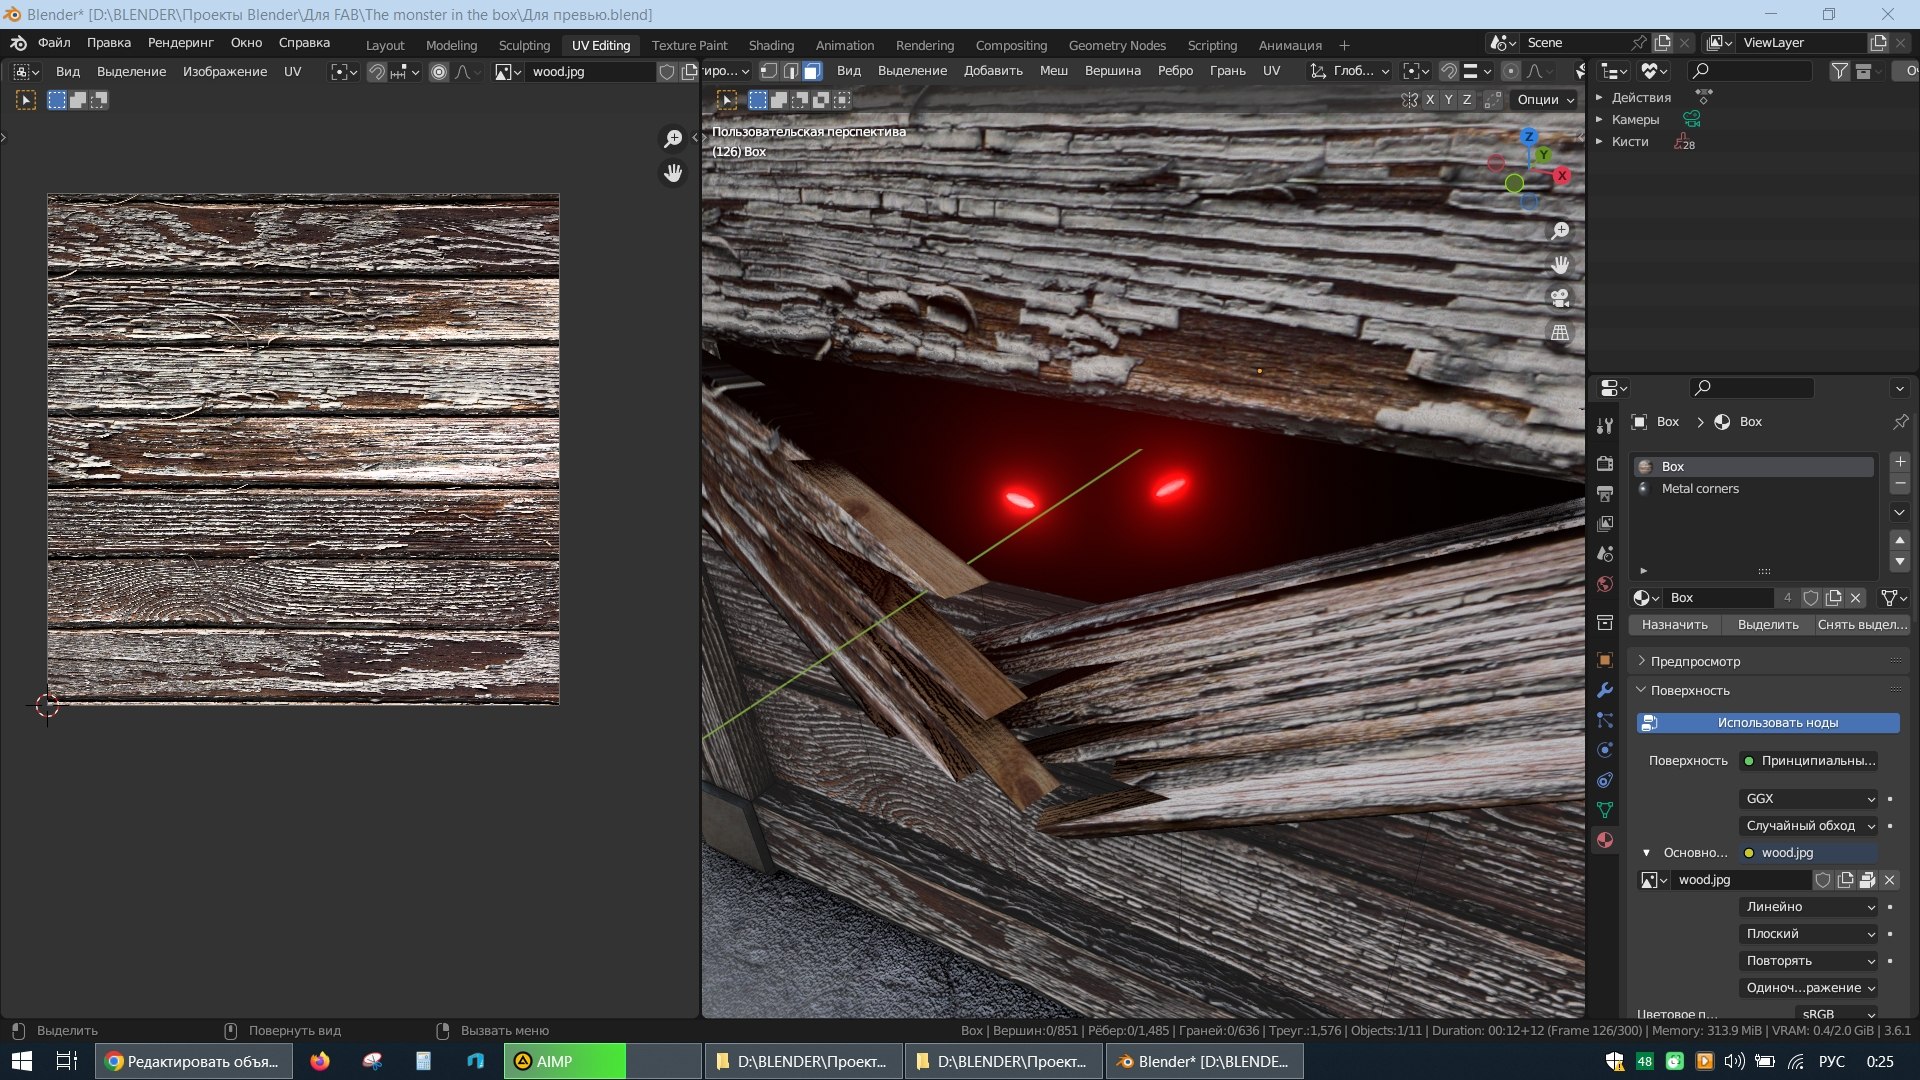Open the GGX distribution dropdown

[1809, 799]
